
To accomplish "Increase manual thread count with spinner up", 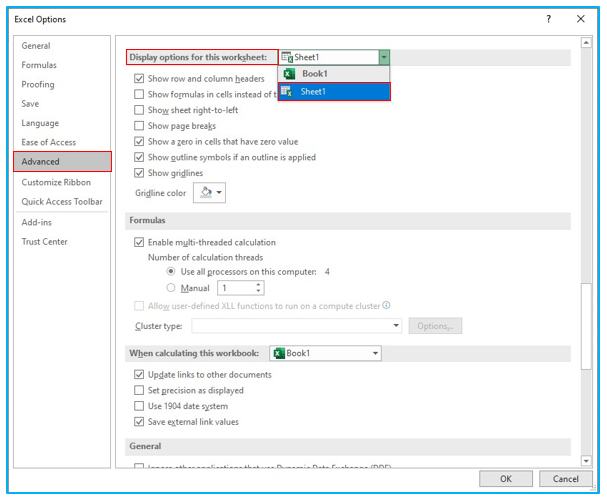I will click(x=259, y=285).
